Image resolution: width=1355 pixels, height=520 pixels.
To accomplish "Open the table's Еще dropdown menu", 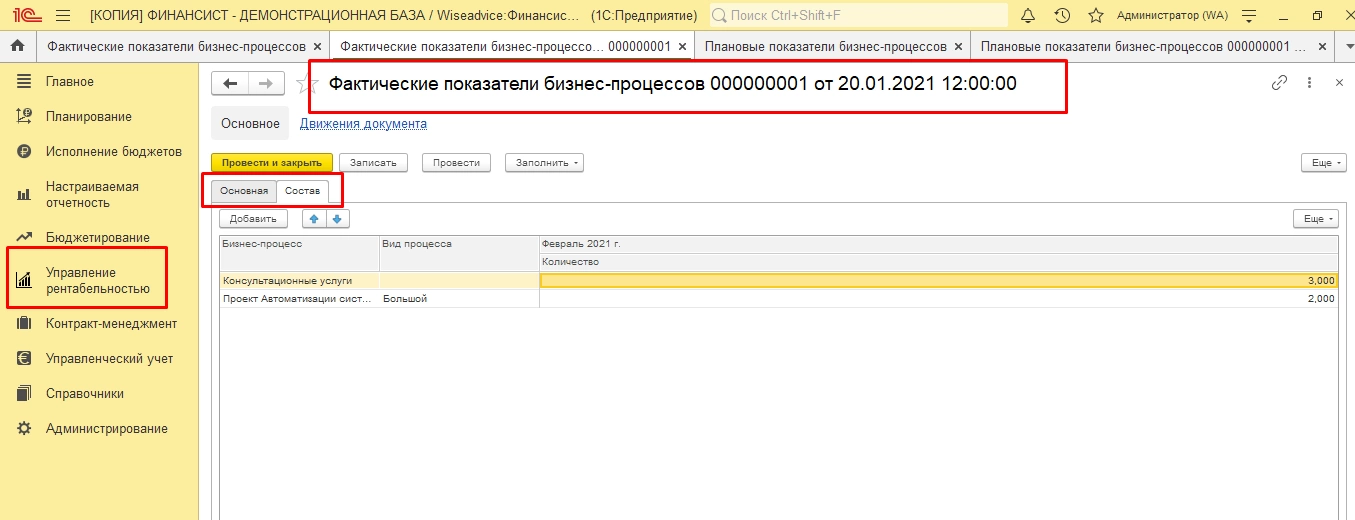I will 1315,218.
